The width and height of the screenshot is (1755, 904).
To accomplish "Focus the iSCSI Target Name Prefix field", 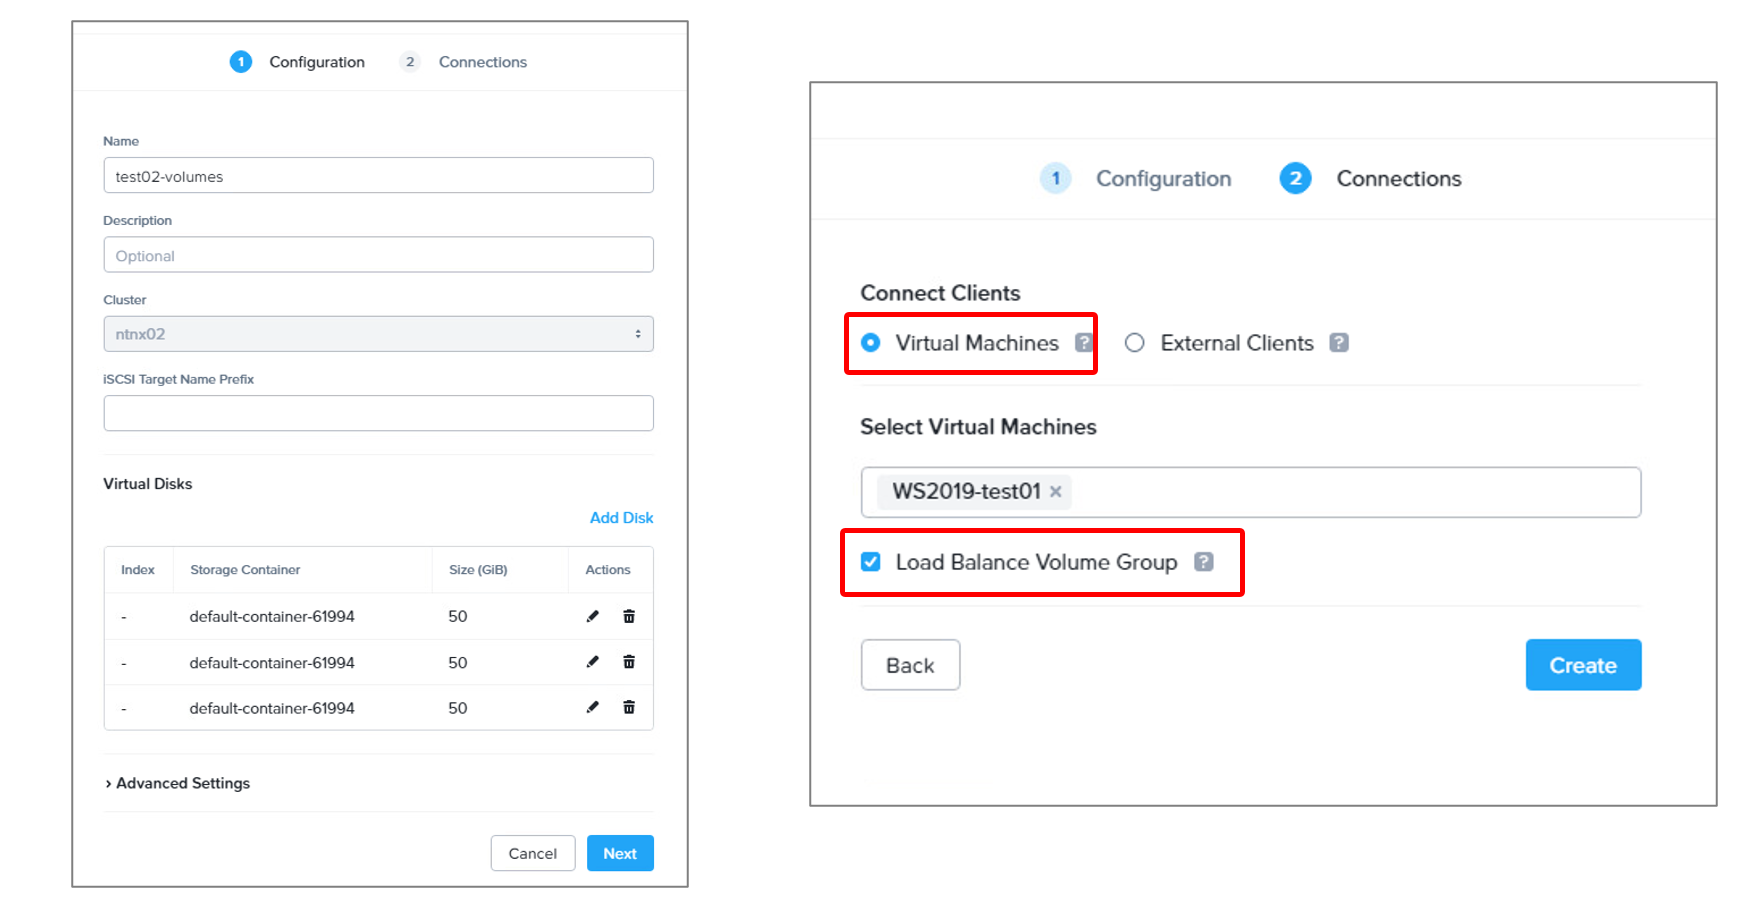I will pos(378,413).
